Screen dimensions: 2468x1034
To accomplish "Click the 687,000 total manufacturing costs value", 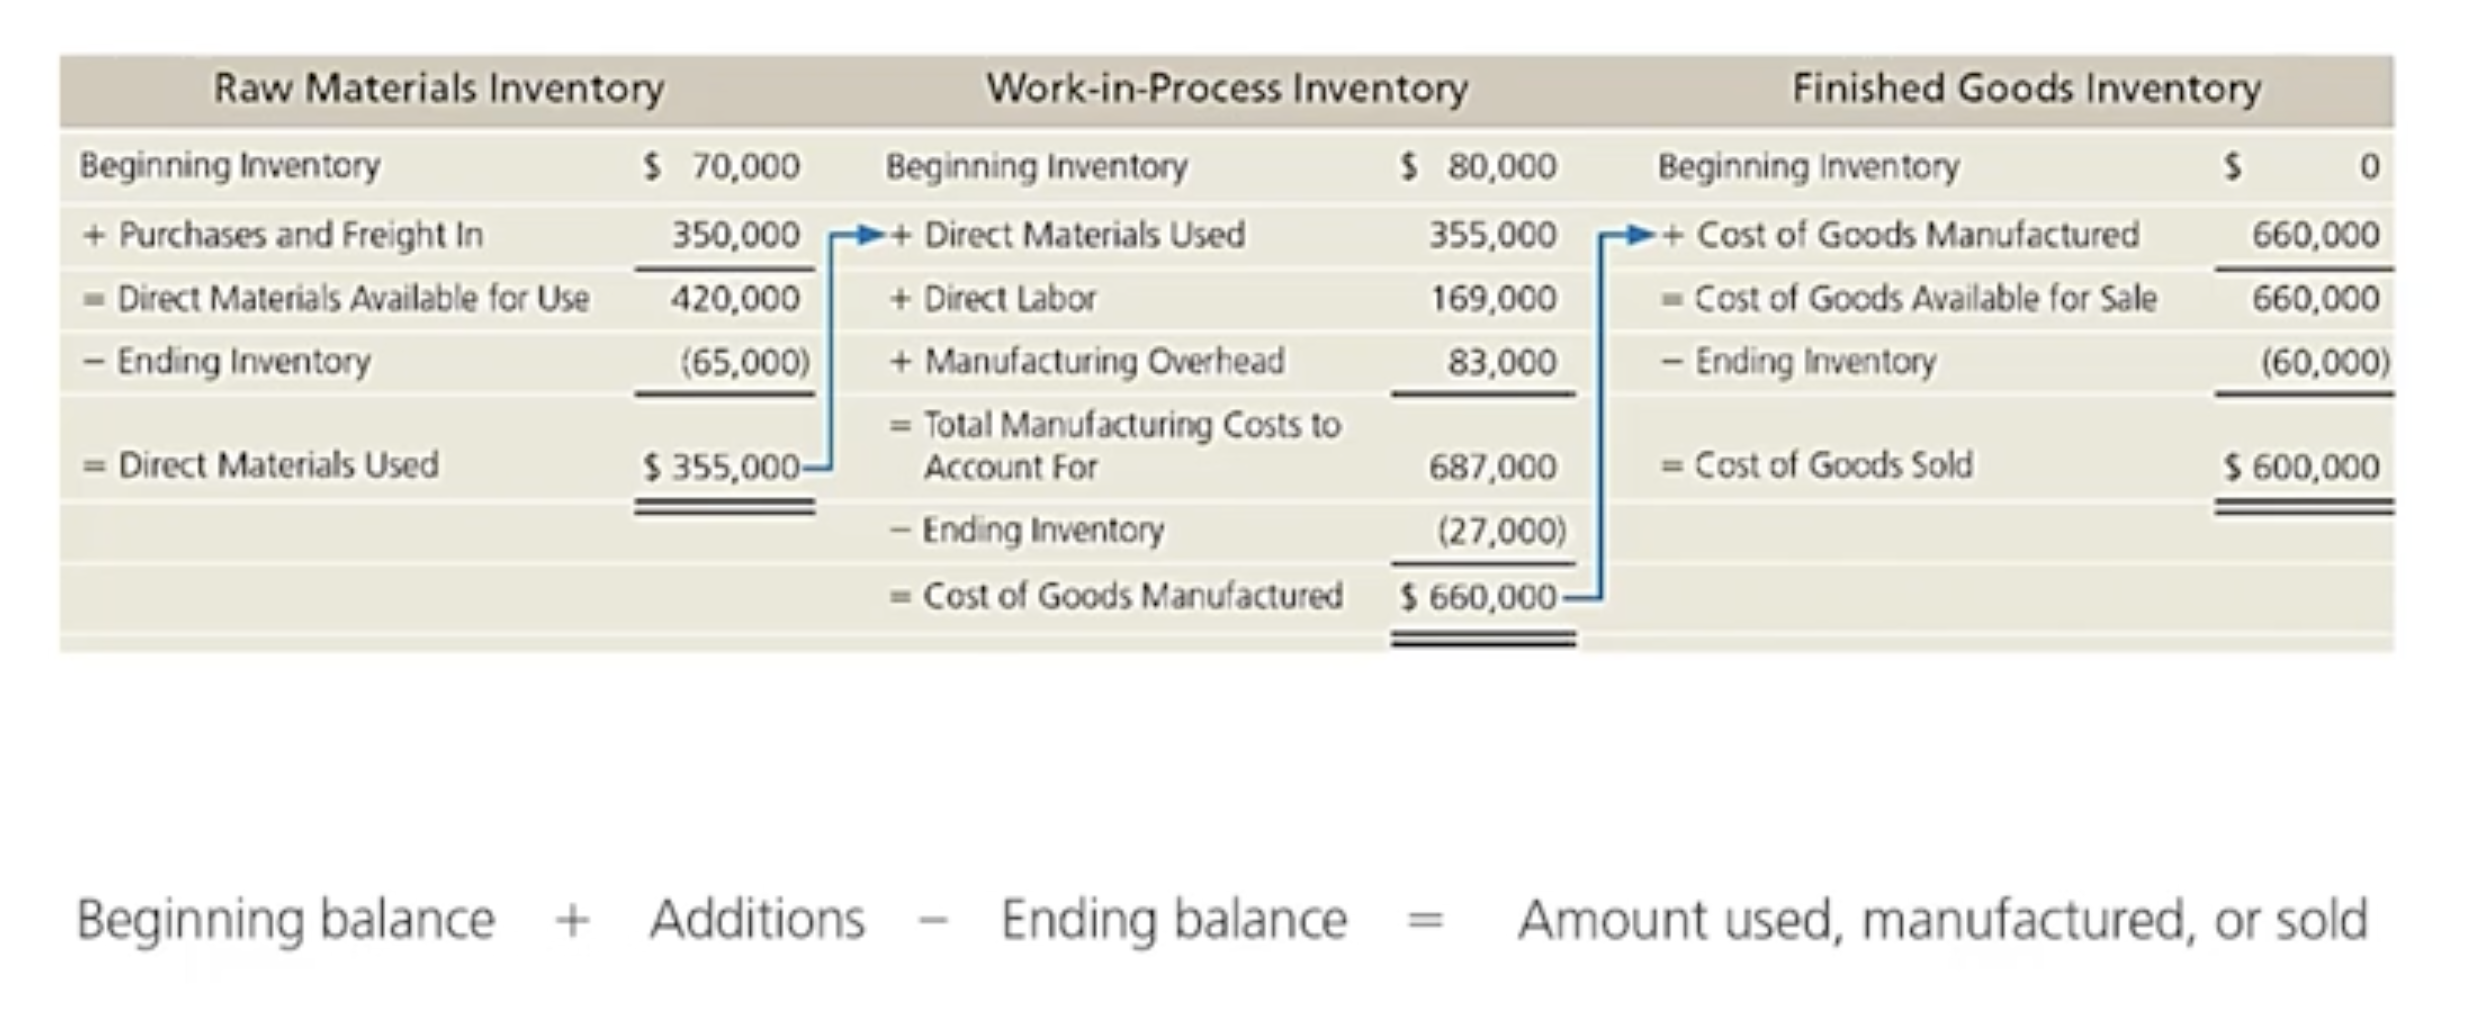I will point(1492,467).
